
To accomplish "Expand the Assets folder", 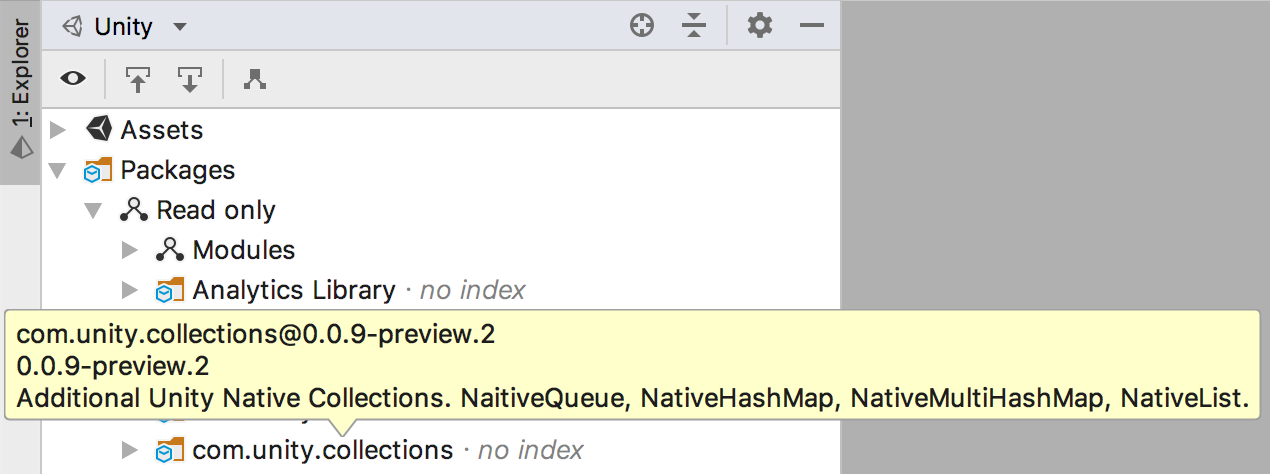I will coord(57,130).
